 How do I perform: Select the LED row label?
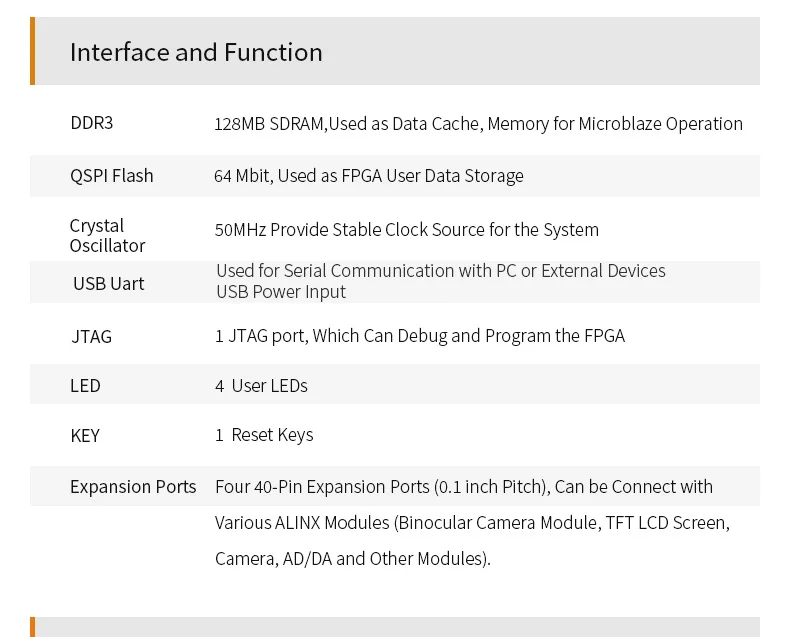click(x=85, y=386)
